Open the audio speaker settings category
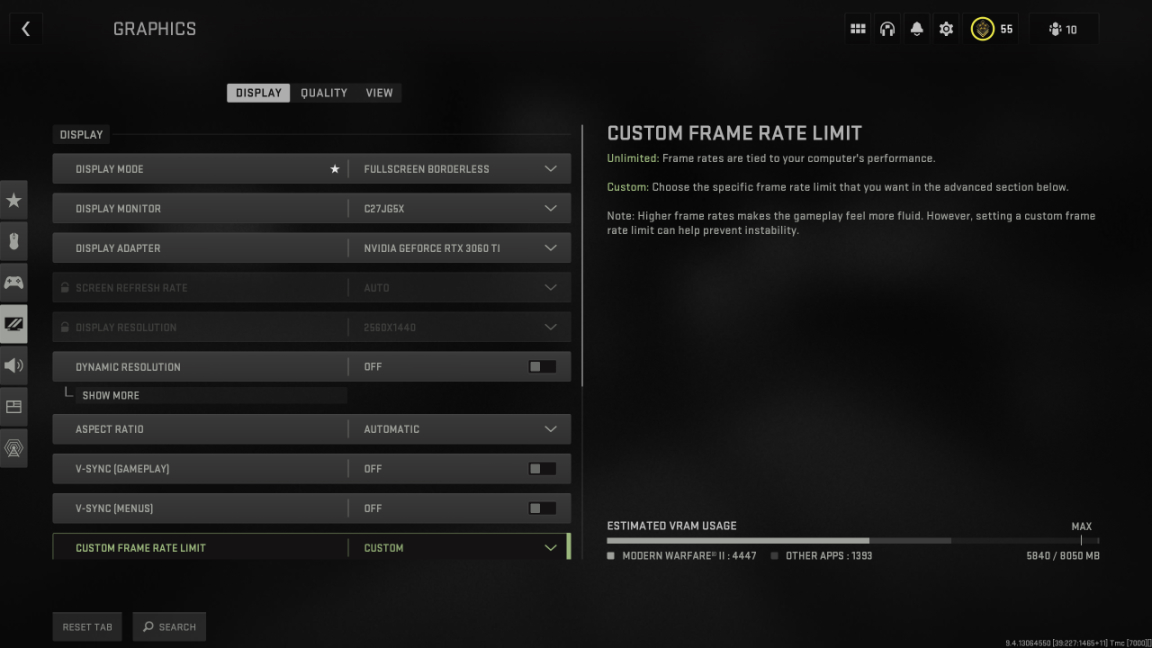This screenshot has width=1152, height=648. [14, 366]
